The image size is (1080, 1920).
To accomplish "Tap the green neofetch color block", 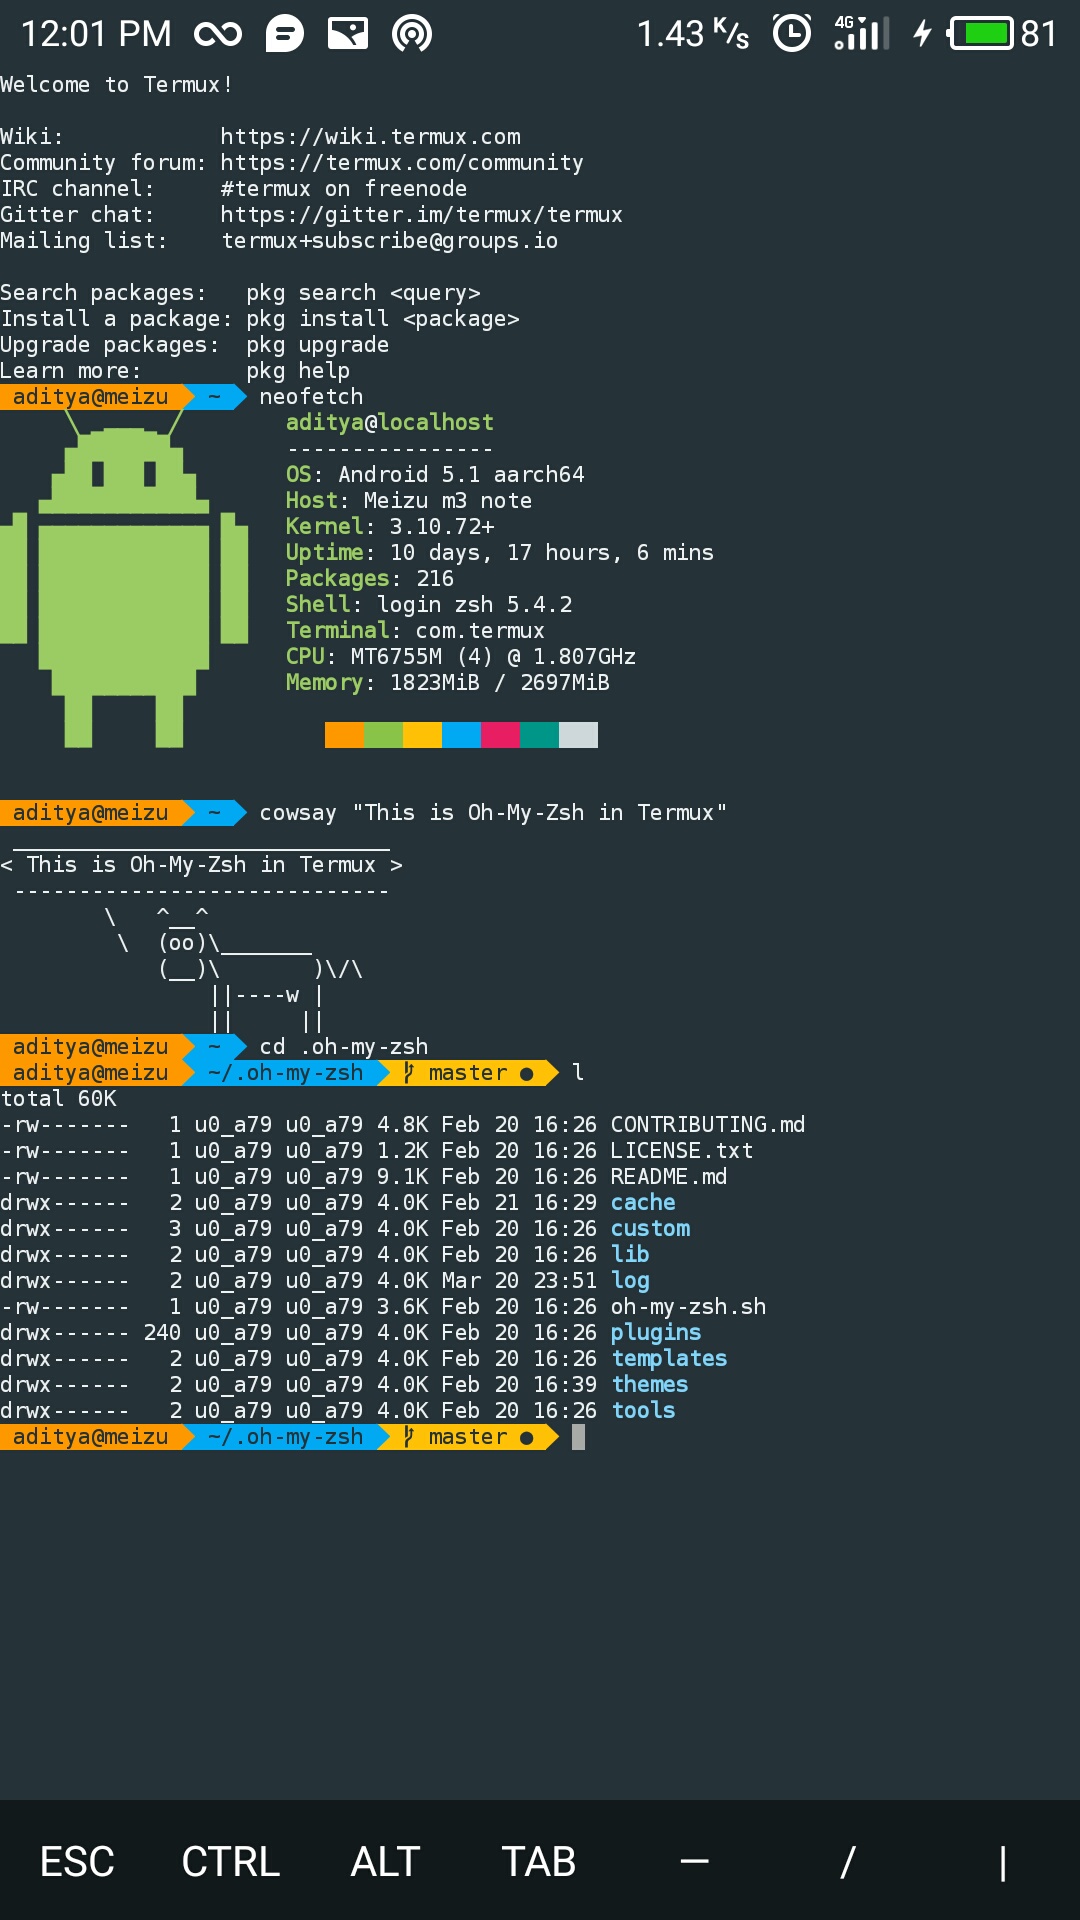I will click(x=383, y=735).
